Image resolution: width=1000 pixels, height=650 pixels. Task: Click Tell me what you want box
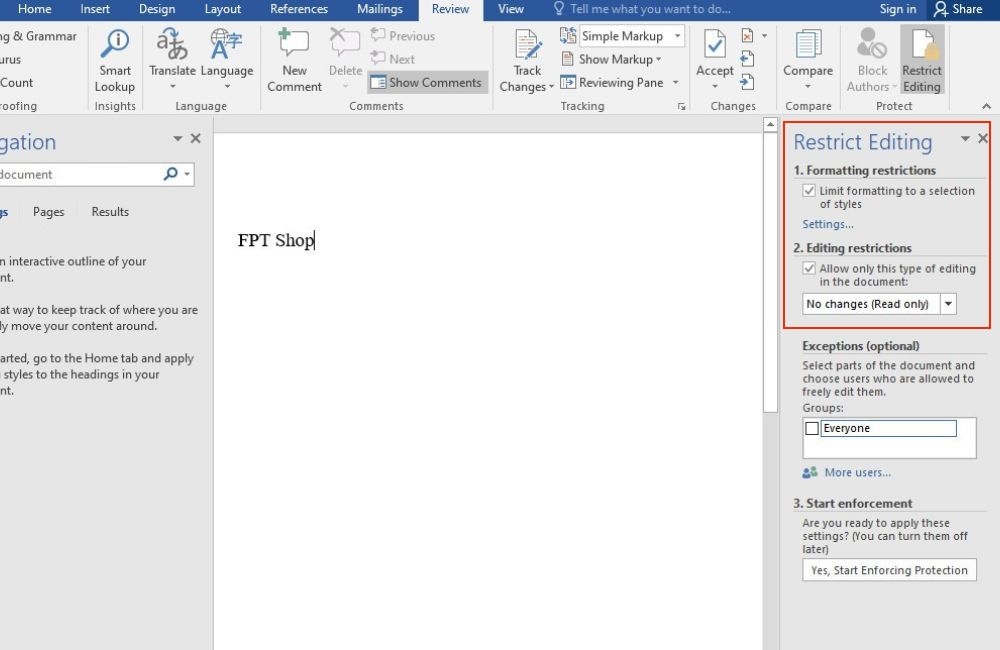point(642,9)
